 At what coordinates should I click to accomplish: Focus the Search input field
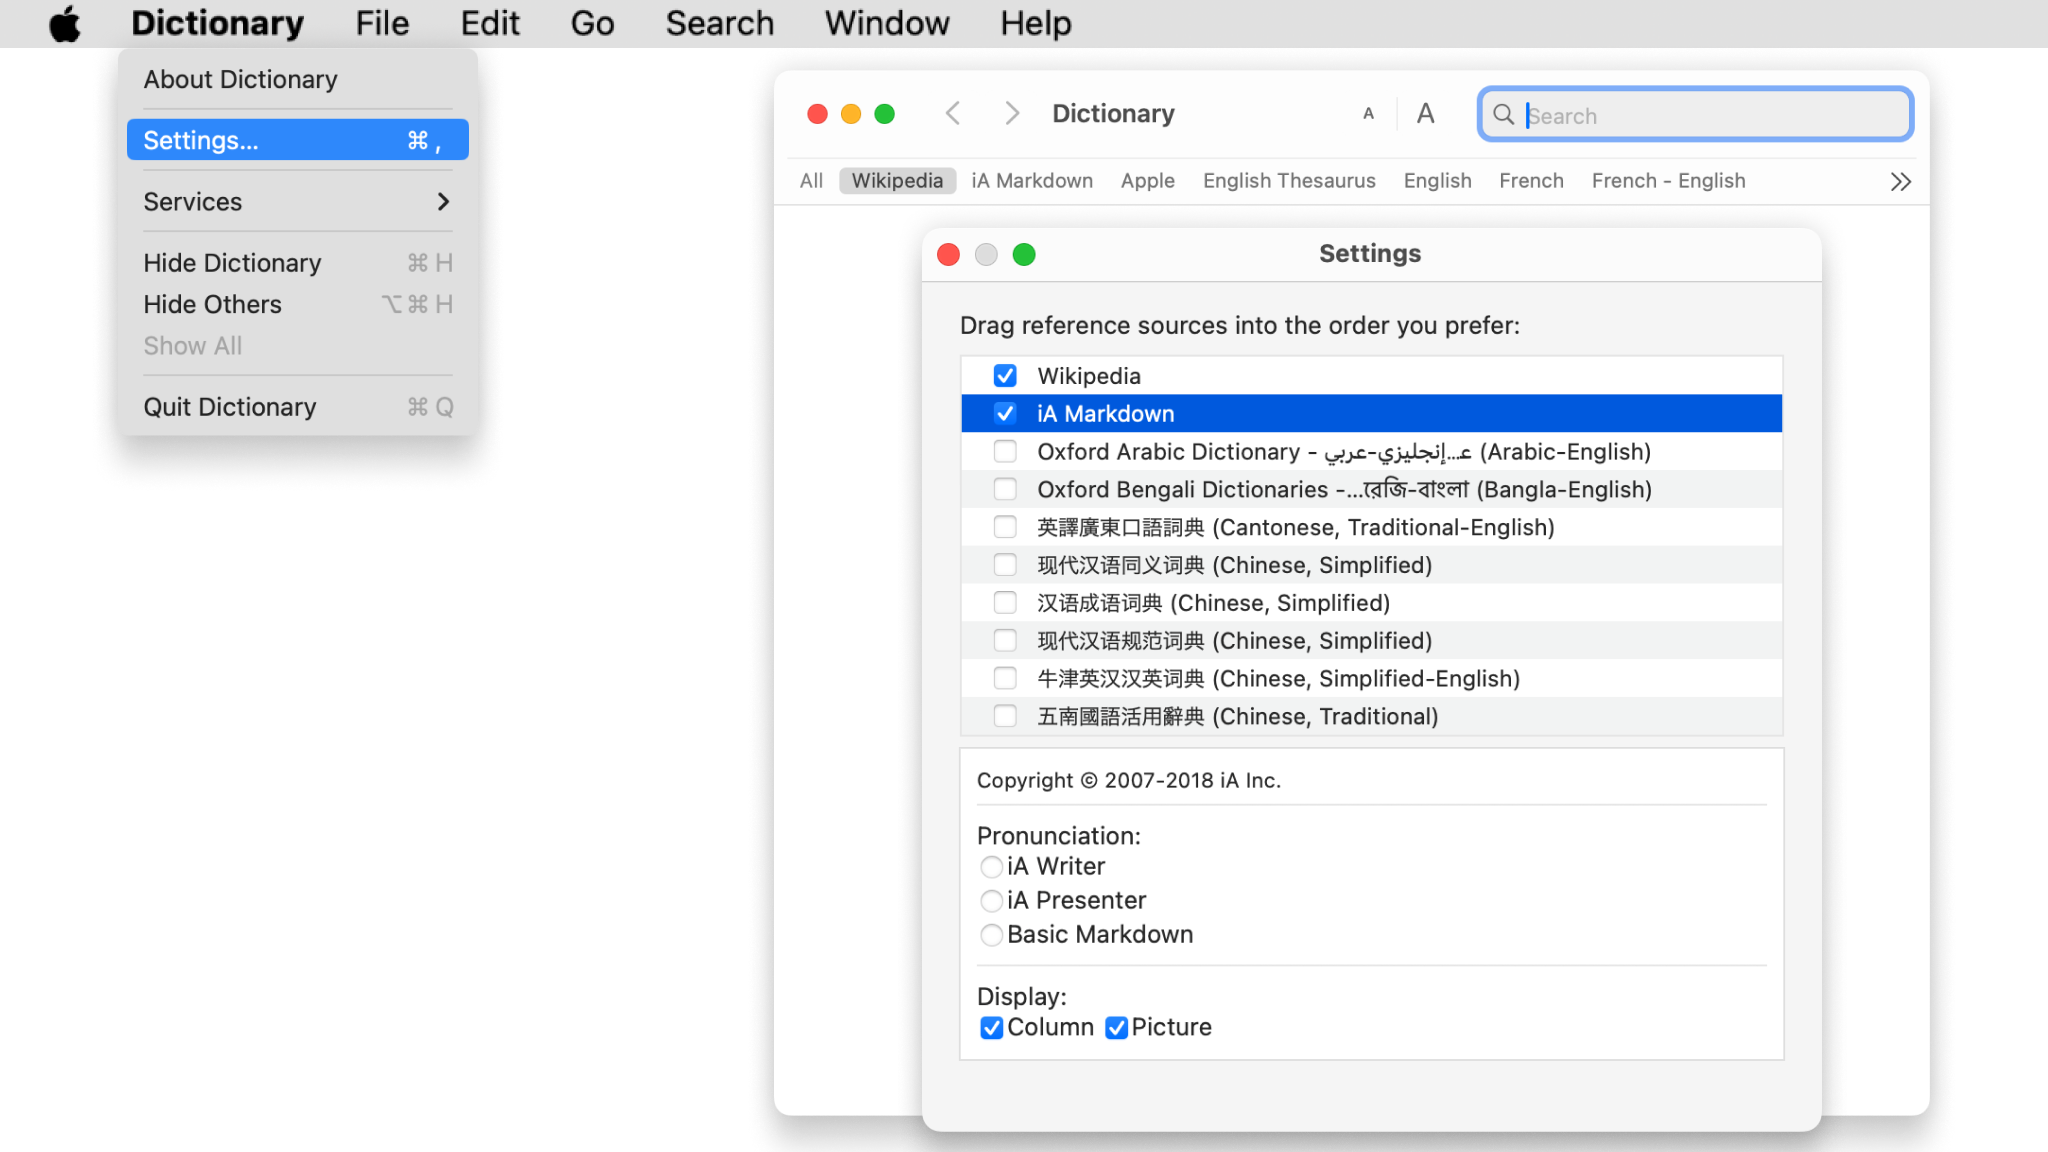click(1695, 115)
